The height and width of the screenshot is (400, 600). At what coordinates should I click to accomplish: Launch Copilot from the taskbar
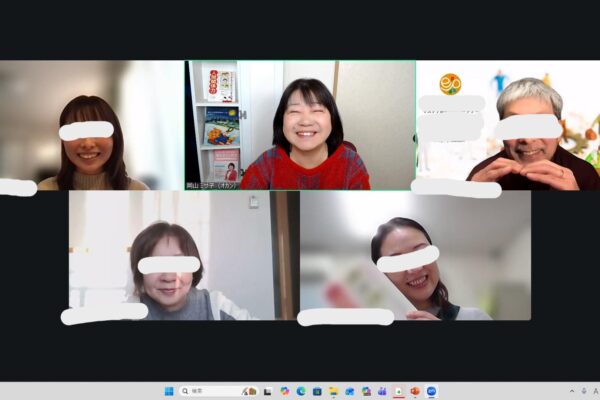(x=284, y=391)
